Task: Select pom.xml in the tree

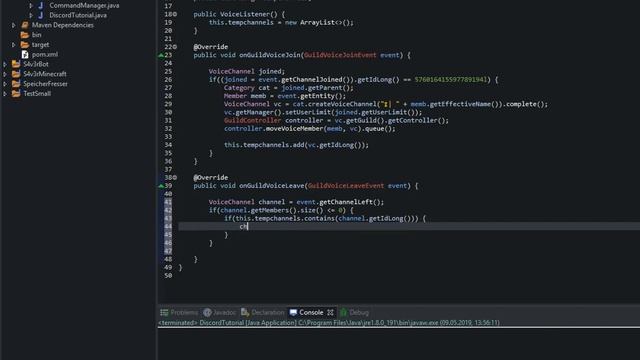Action: pyautogui.click(x=45, y=54)
